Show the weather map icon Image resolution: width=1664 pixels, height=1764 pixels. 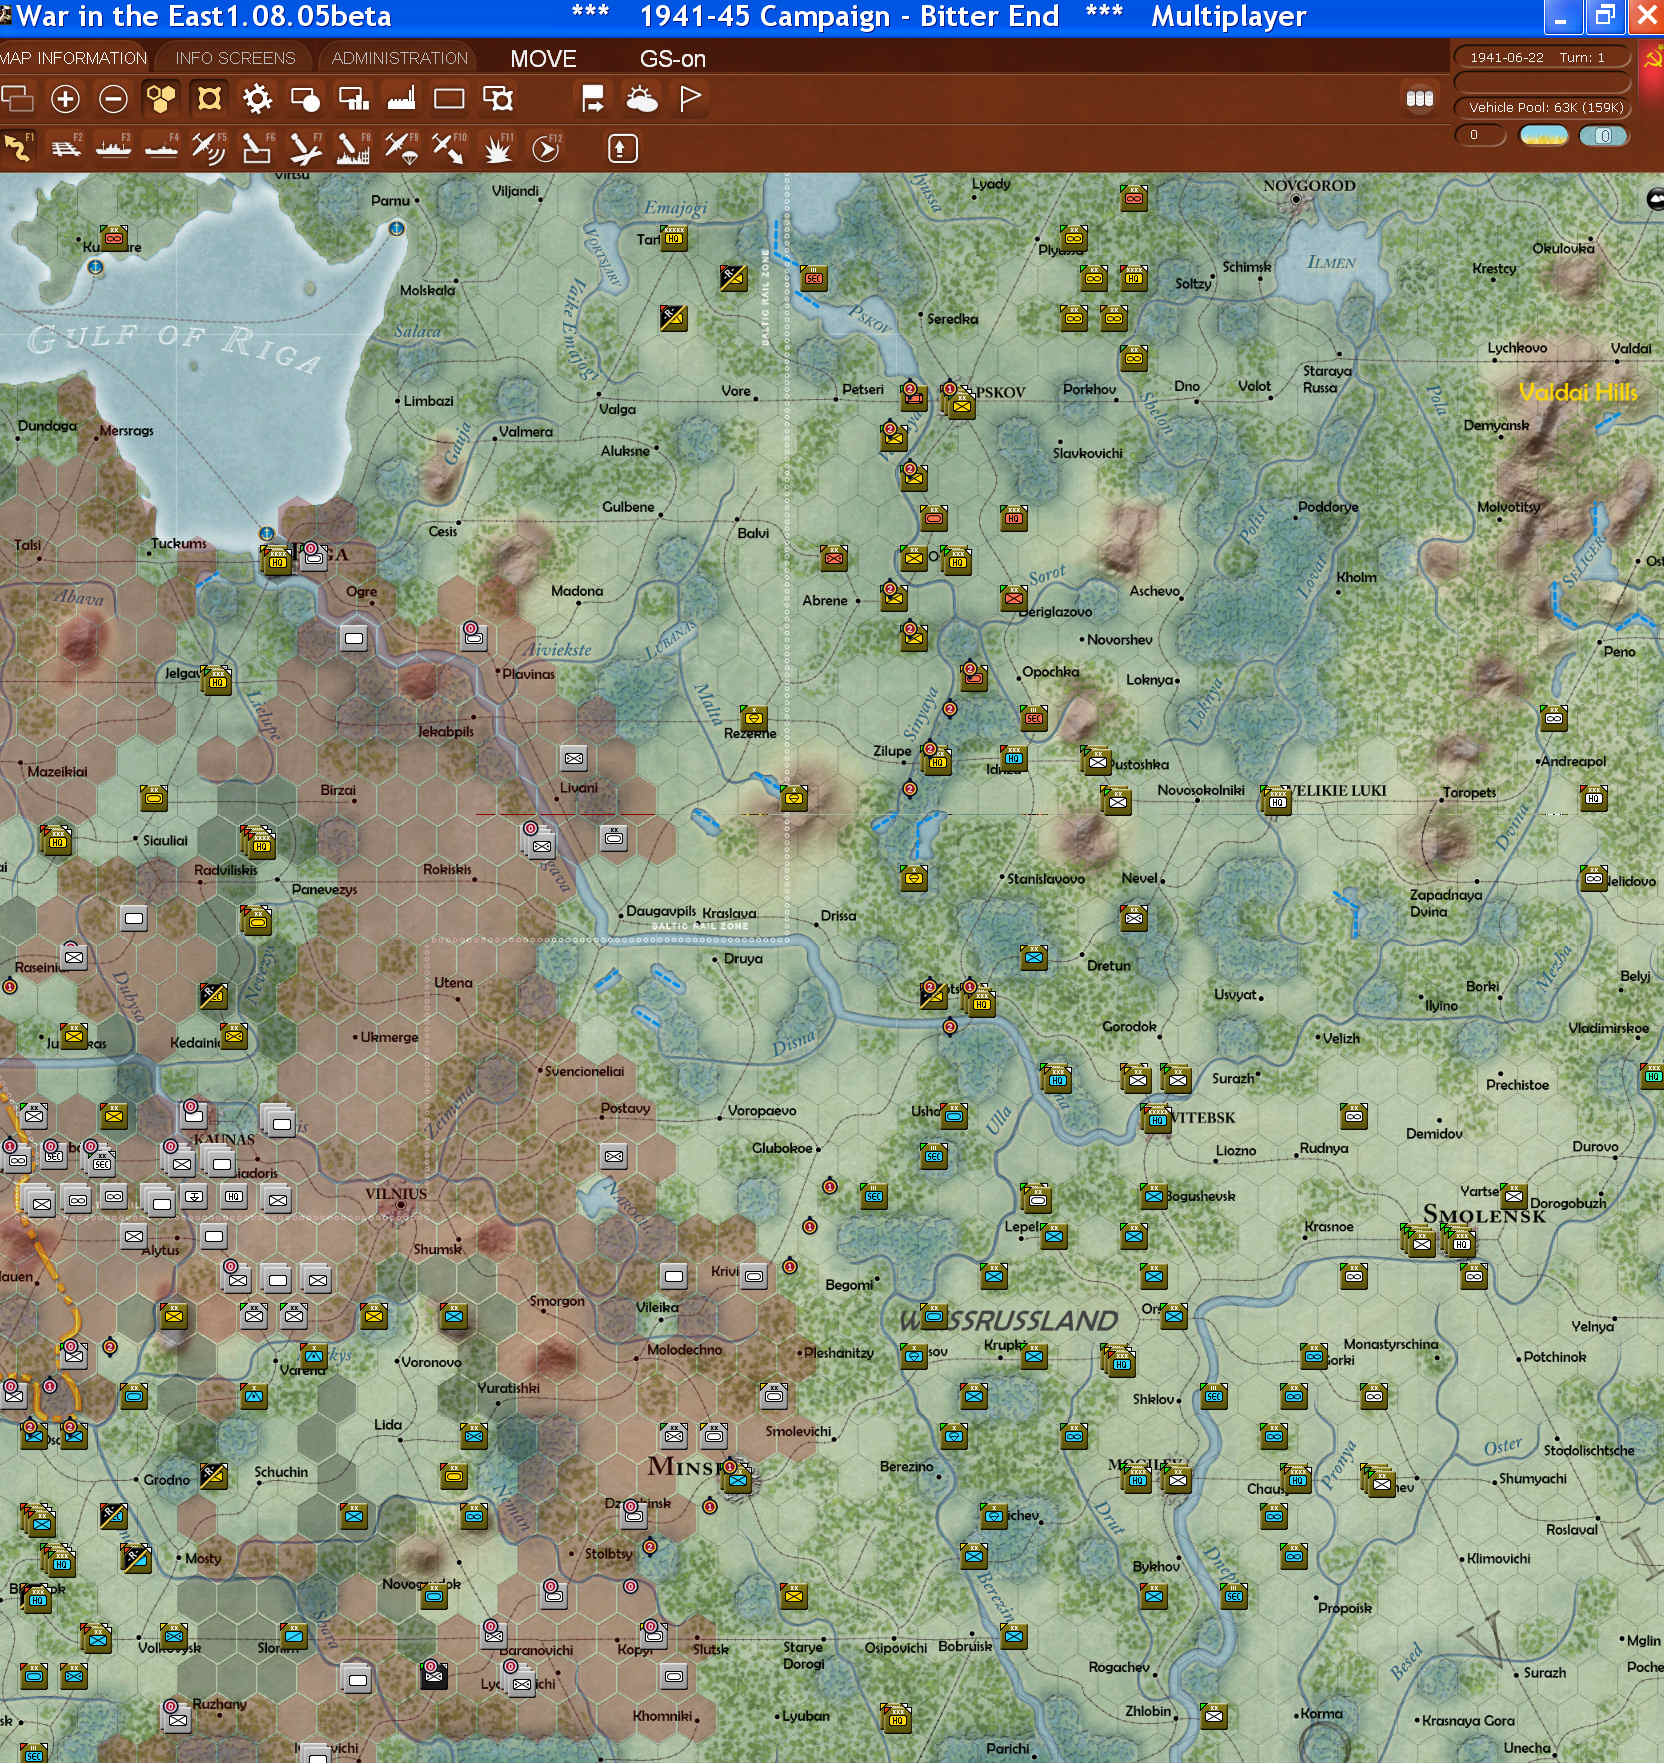(641, 98)
